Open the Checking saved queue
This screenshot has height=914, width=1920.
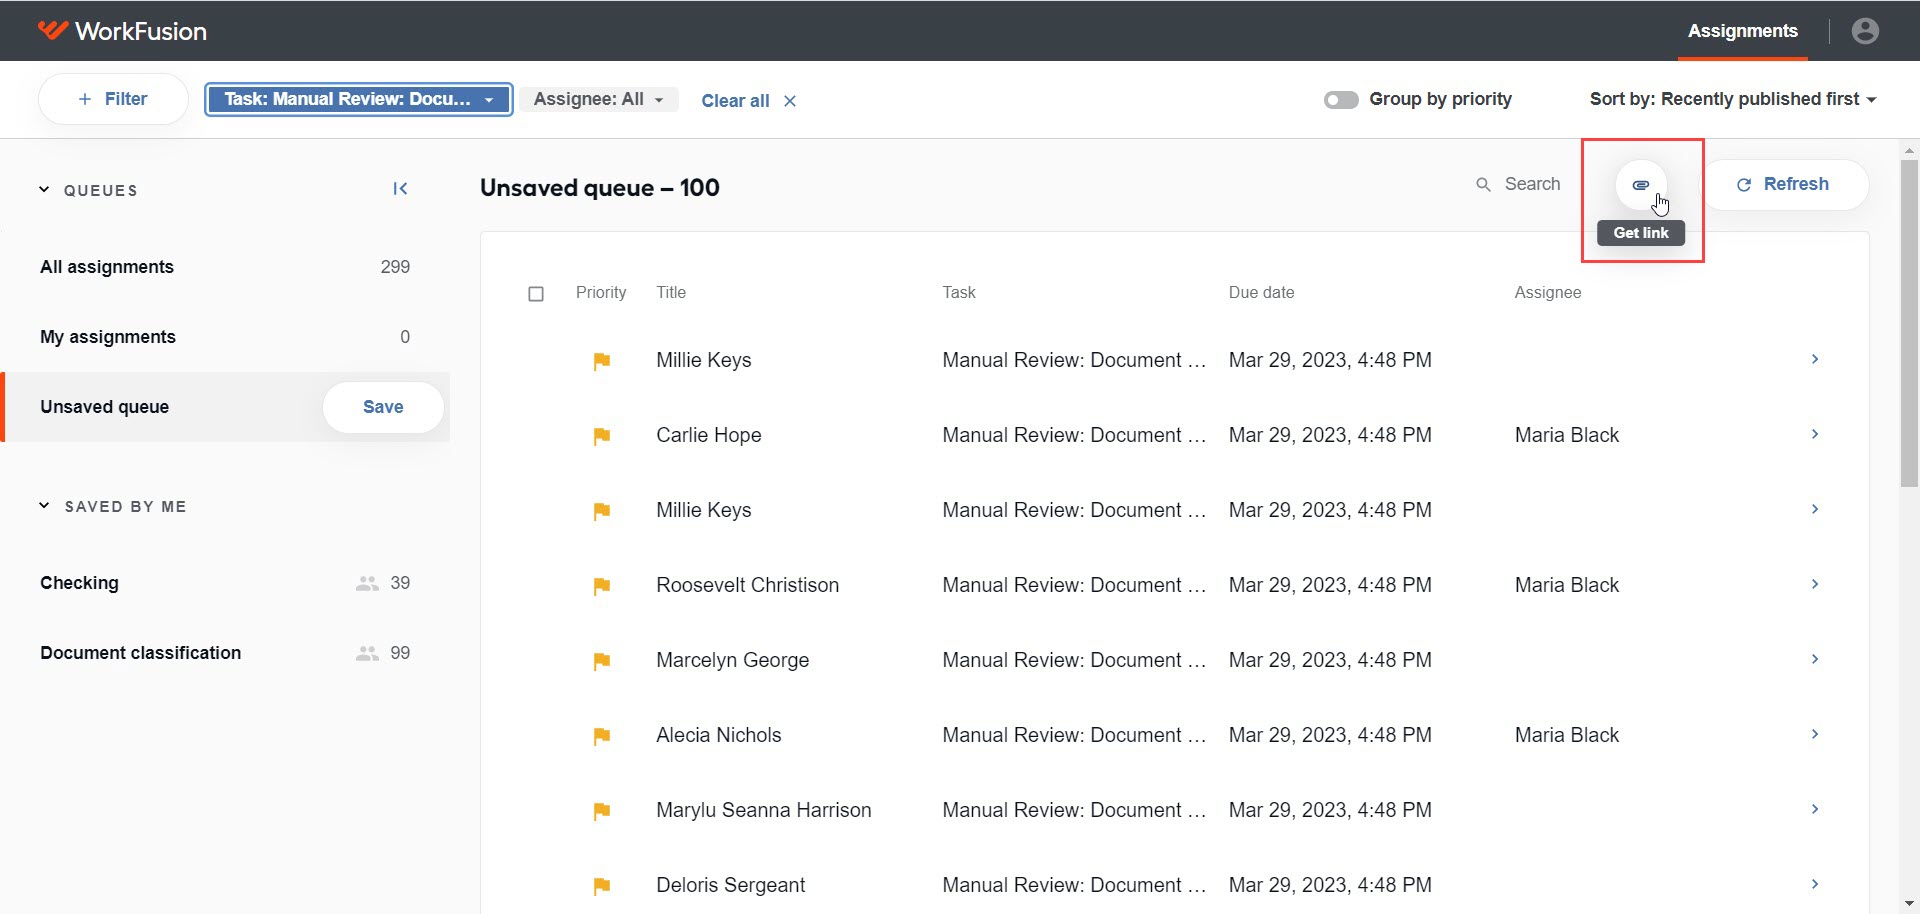pyautogui.click(x=225, y=583)
